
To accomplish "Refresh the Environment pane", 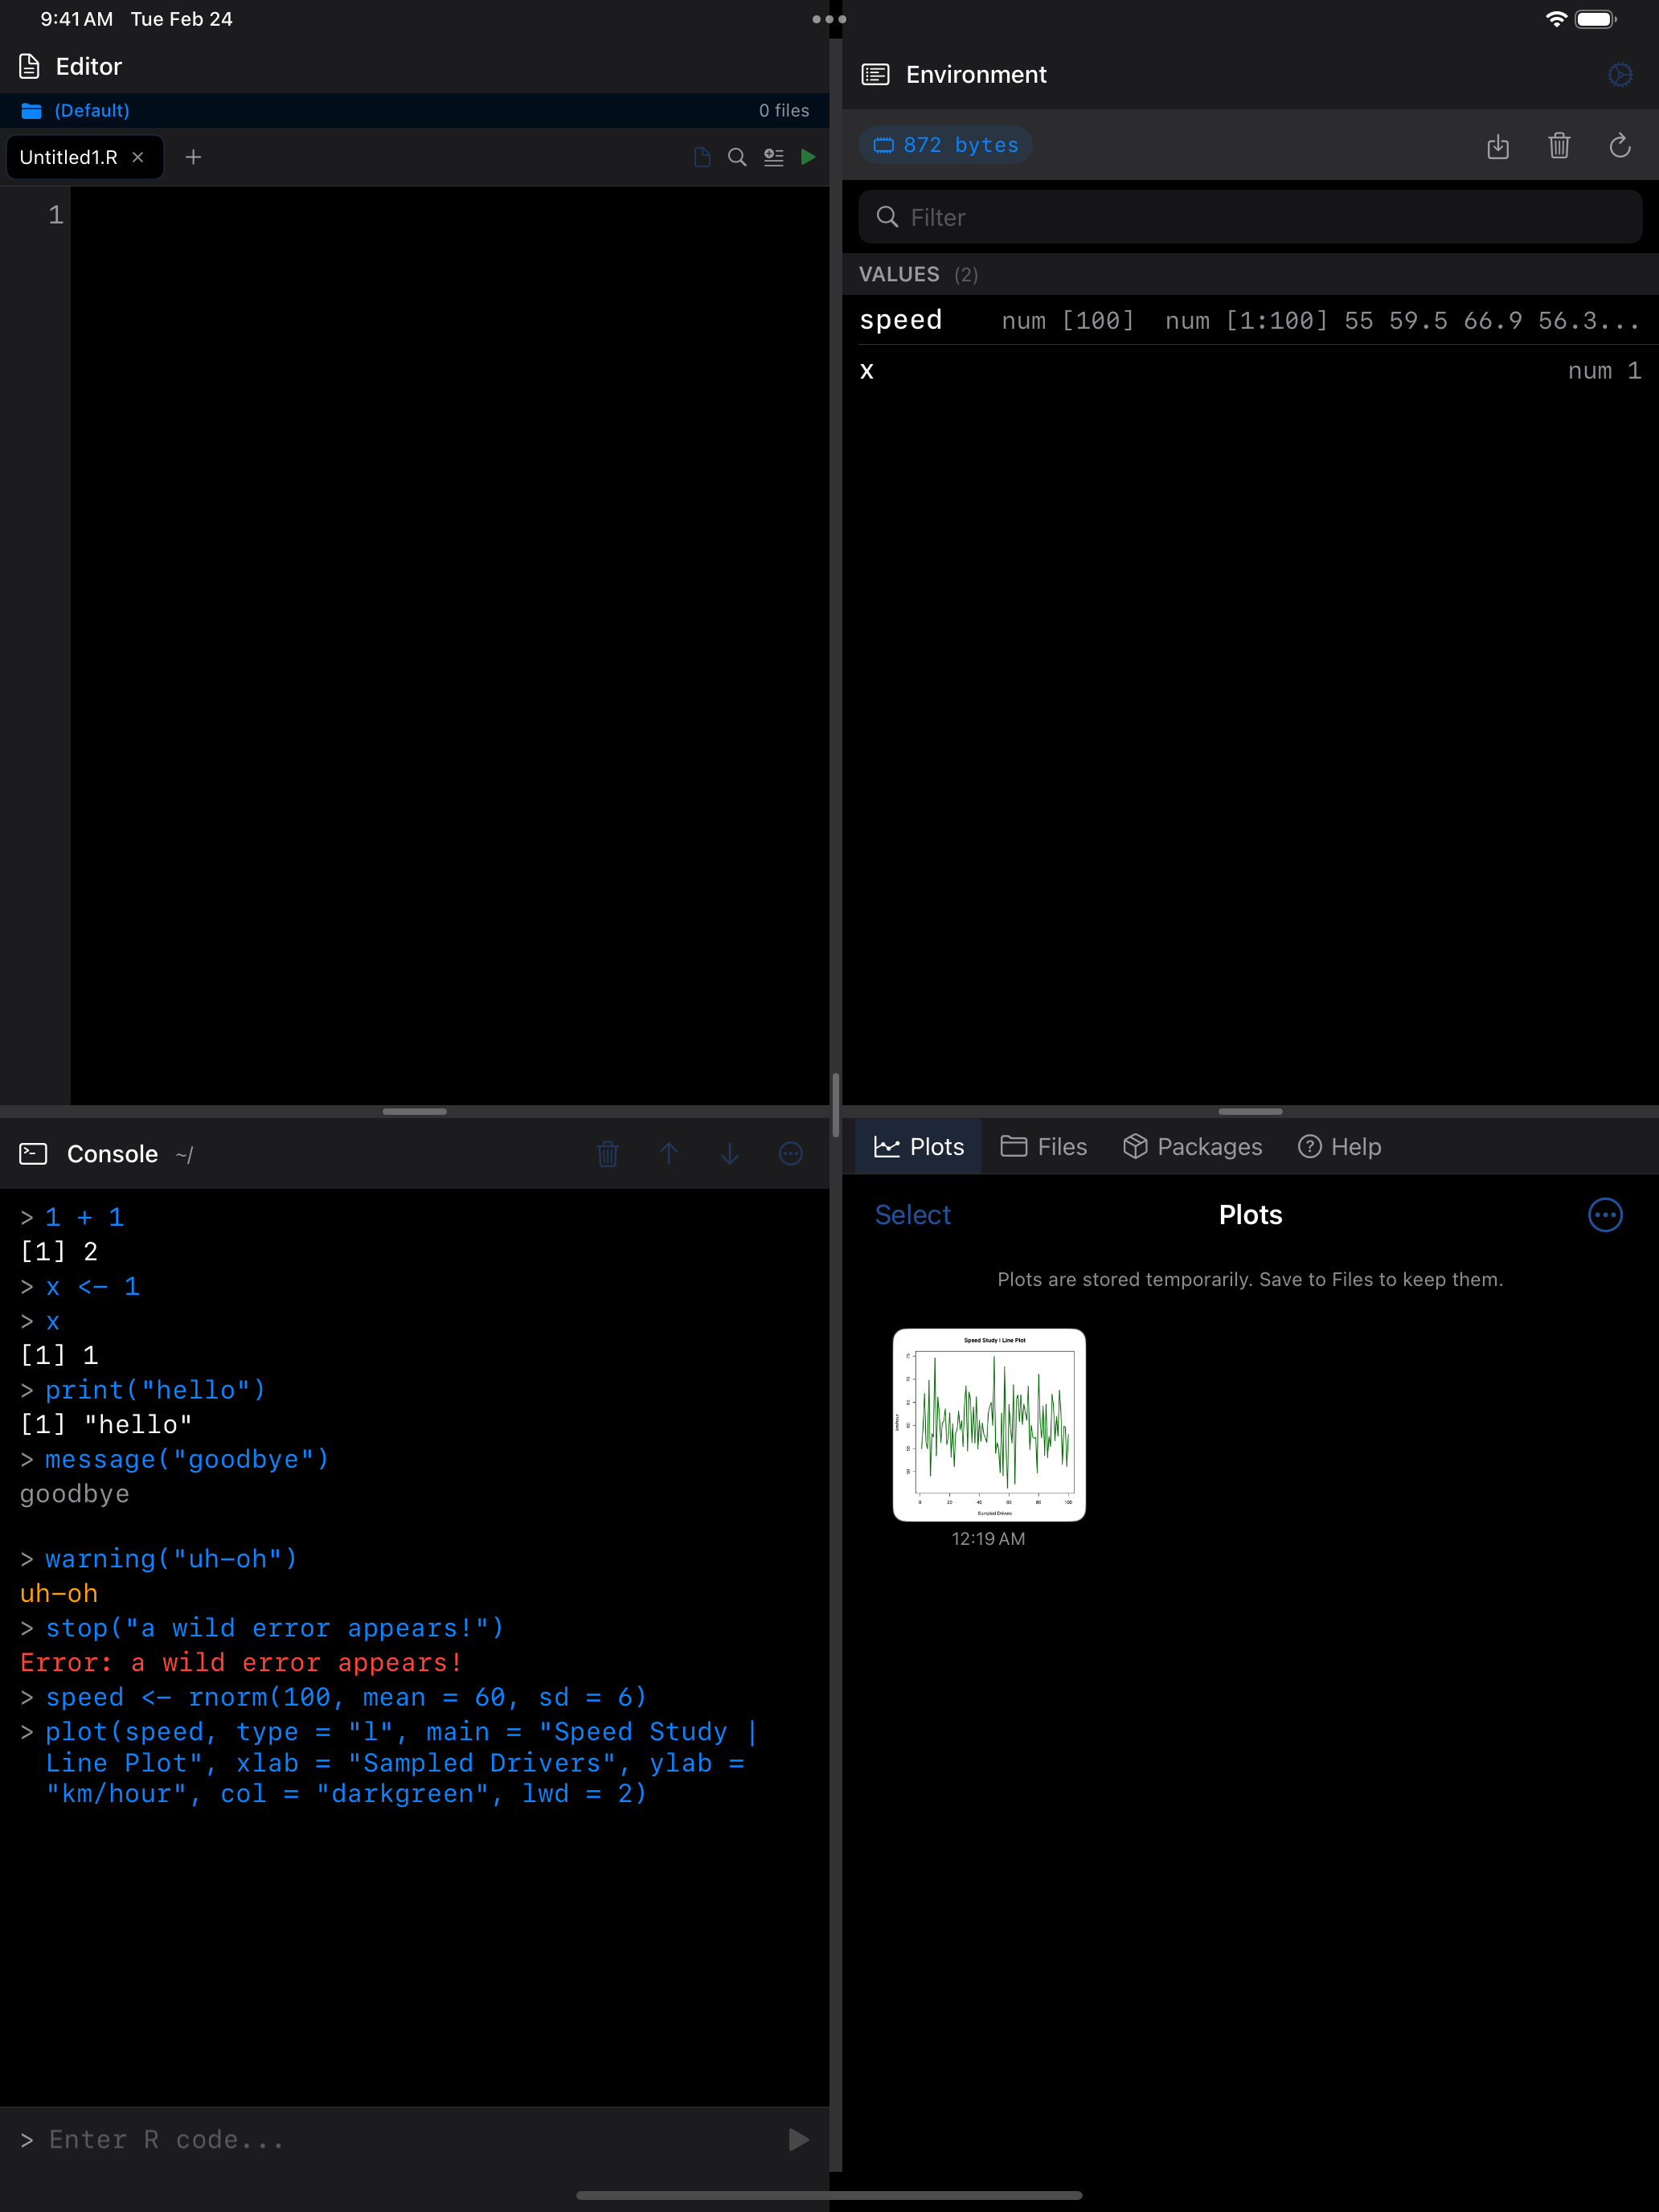I will 1620,146.
